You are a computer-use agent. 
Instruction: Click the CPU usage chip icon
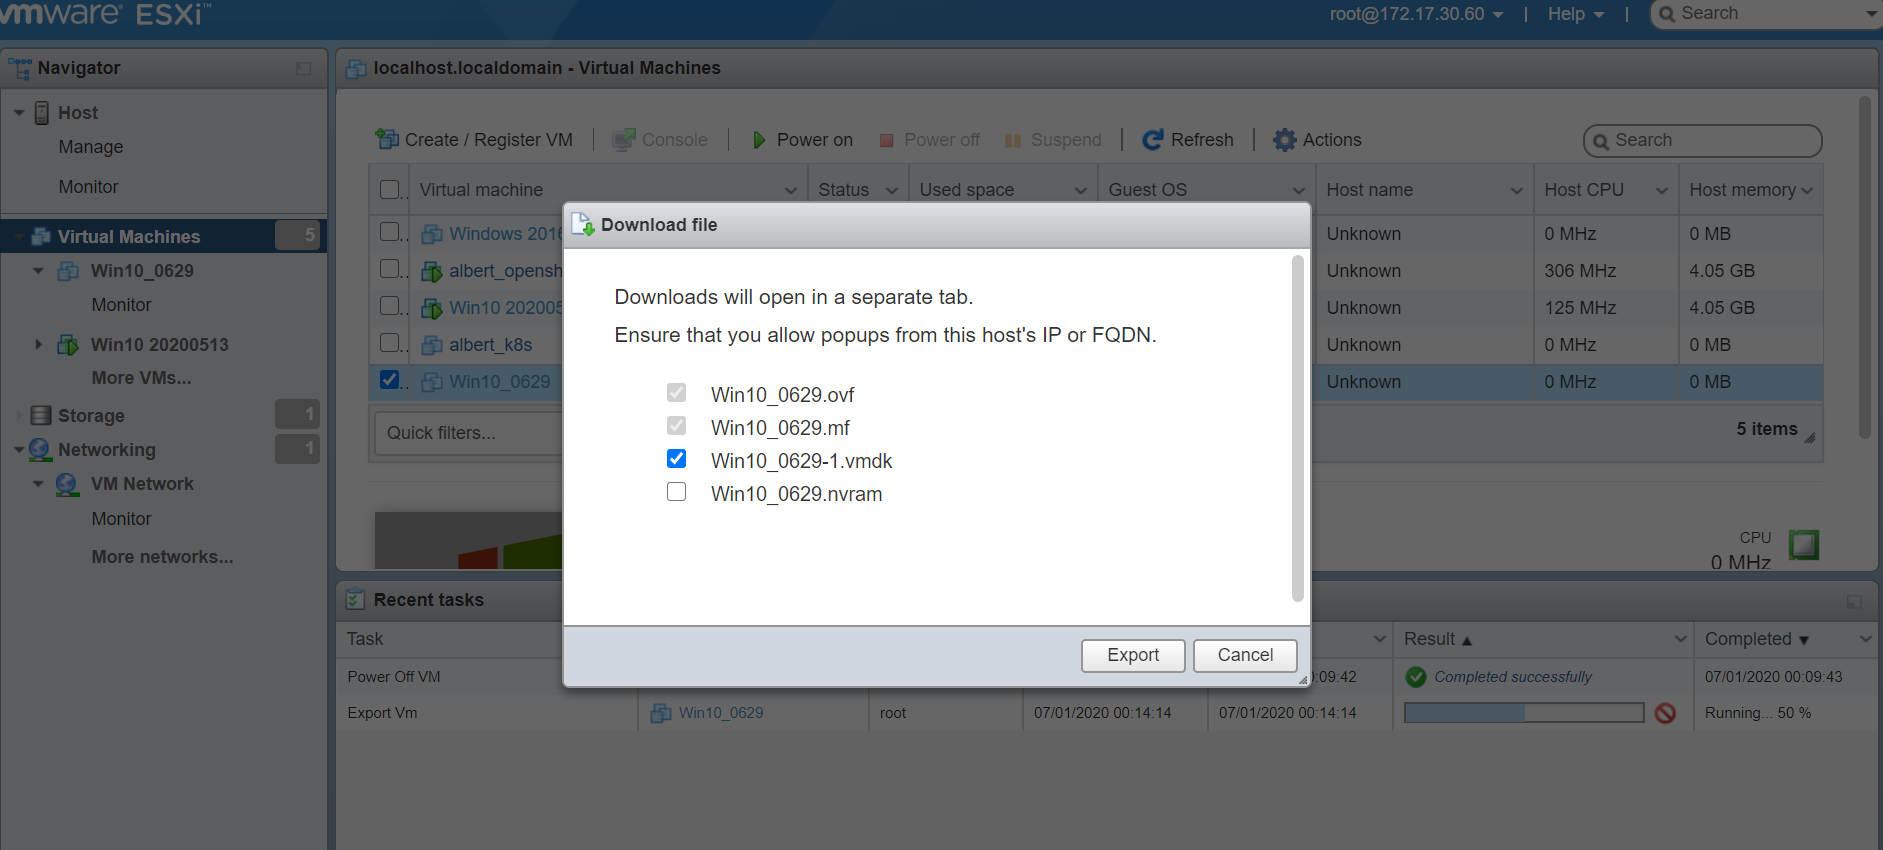[x=1803, y=545]
